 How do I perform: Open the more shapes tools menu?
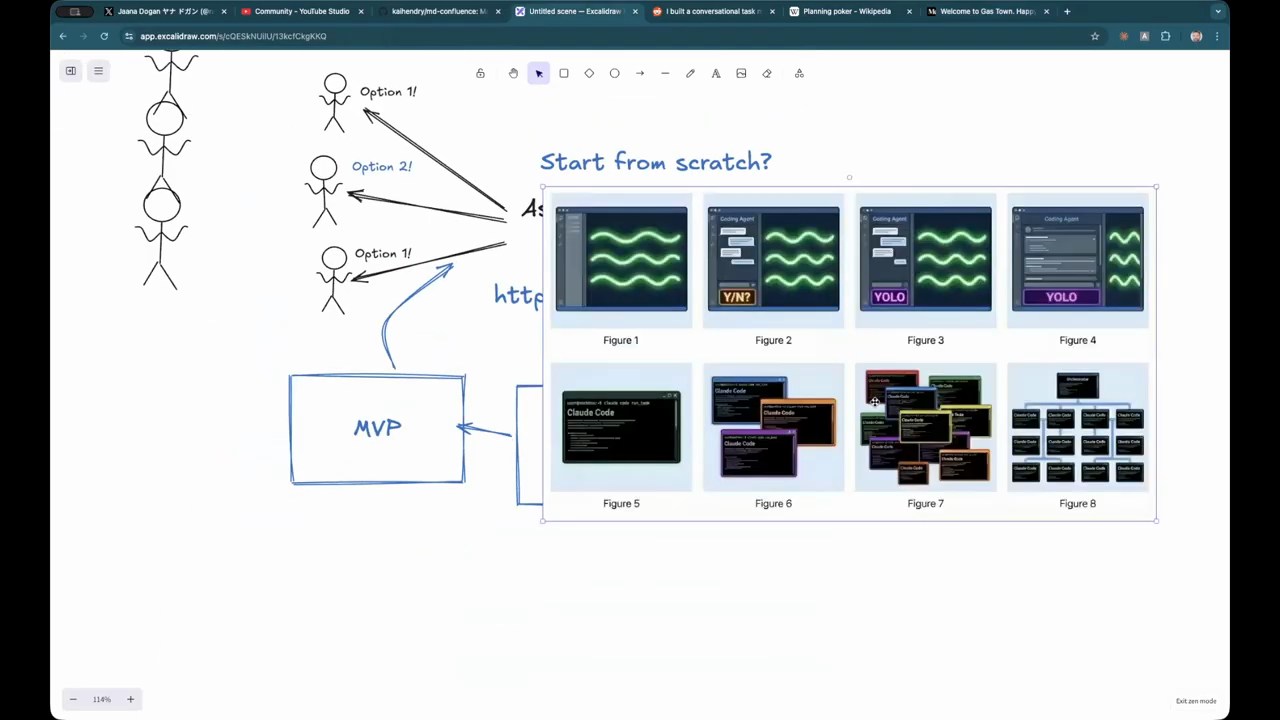(799, 73)
